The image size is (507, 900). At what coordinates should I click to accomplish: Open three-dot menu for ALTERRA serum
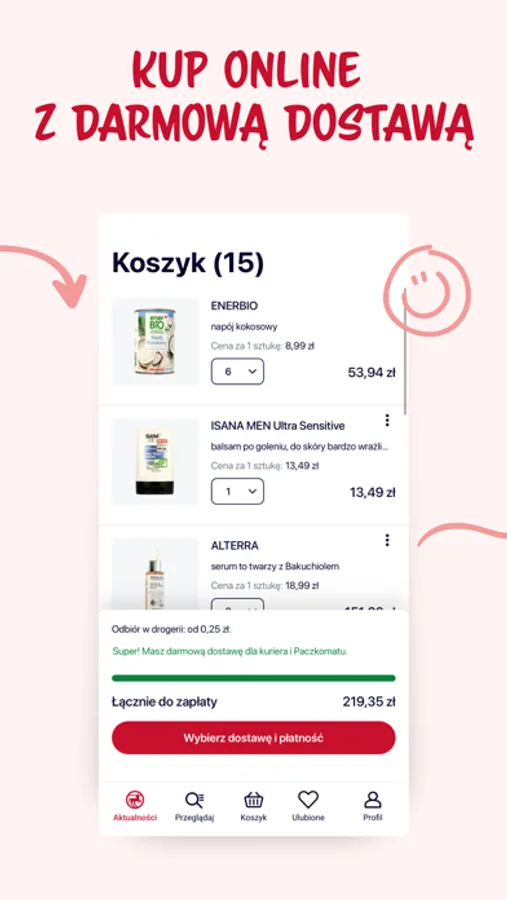[387, 540]
